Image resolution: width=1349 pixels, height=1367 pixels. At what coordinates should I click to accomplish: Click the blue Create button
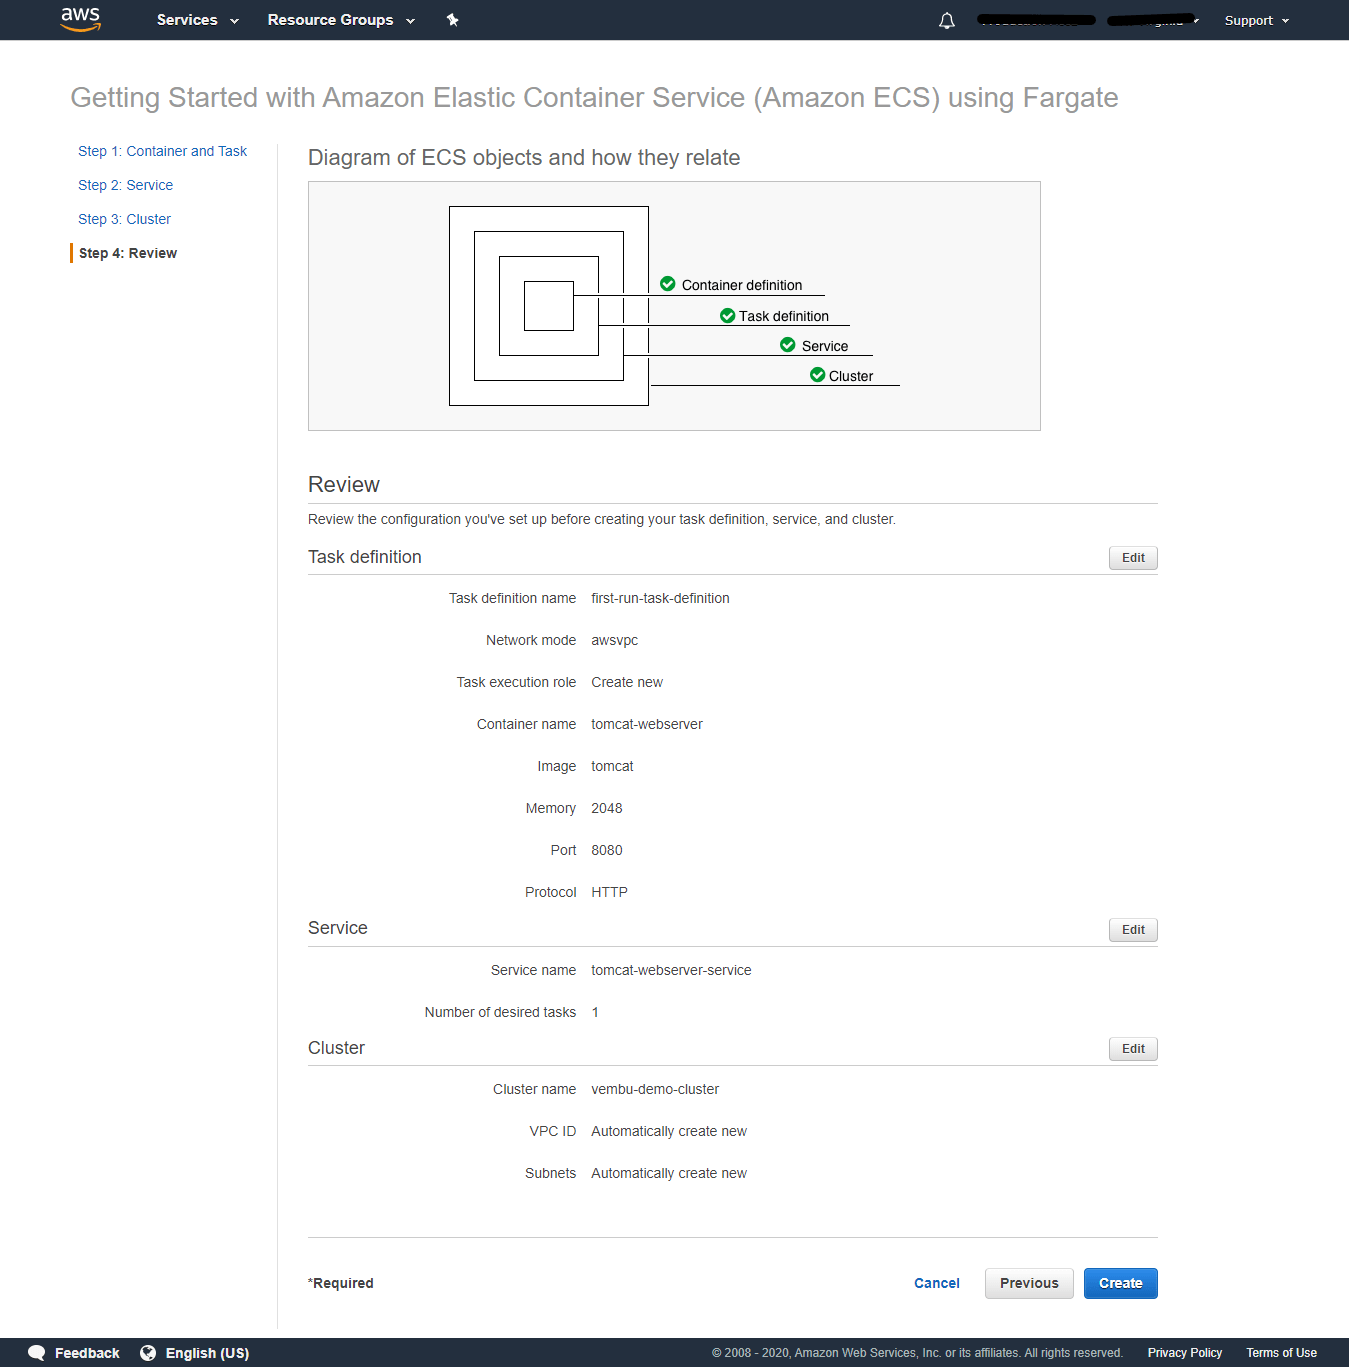point(1120,1283)
